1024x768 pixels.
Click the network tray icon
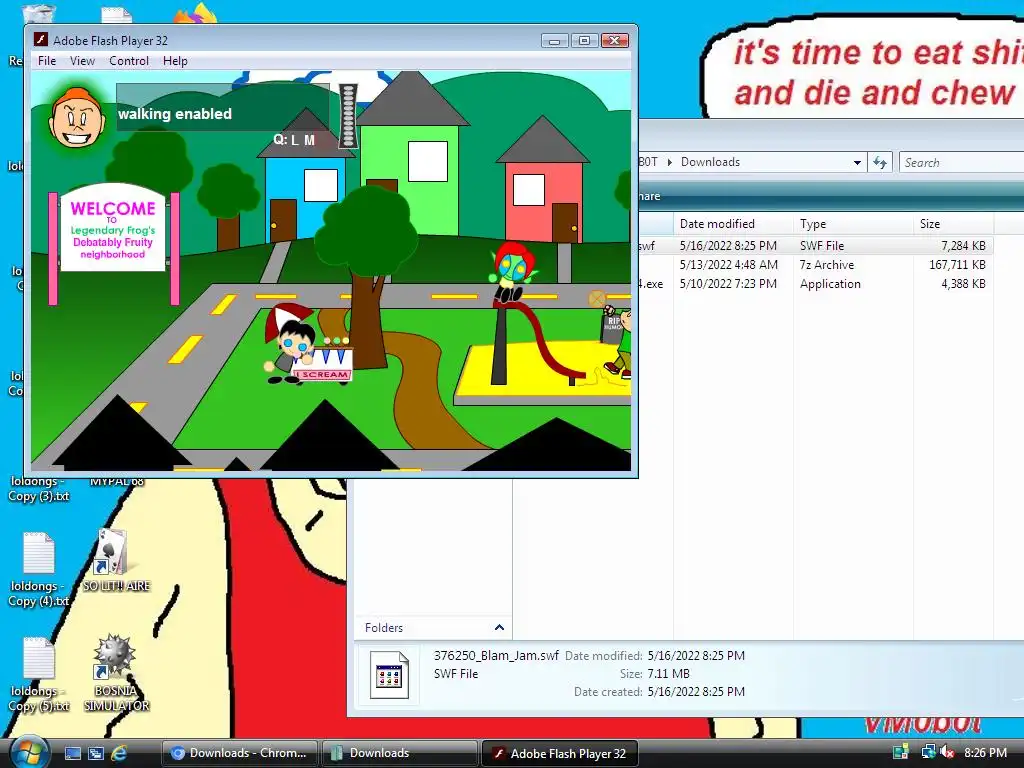tap(927, 752)
